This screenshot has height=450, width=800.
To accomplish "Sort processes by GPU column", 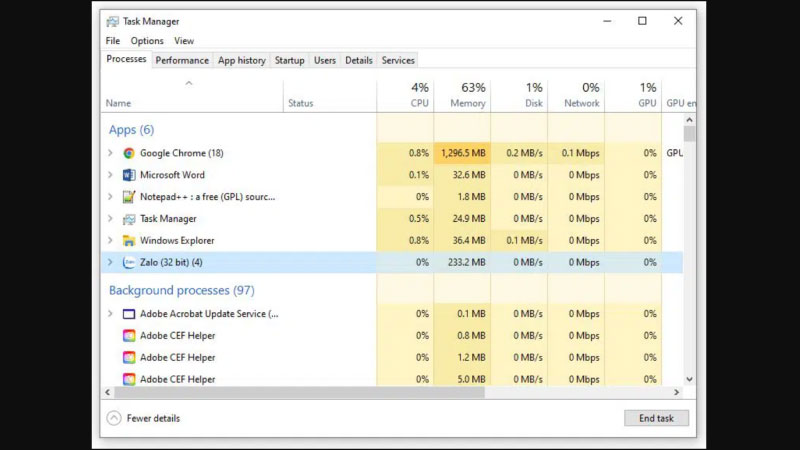I will point(633,95).
